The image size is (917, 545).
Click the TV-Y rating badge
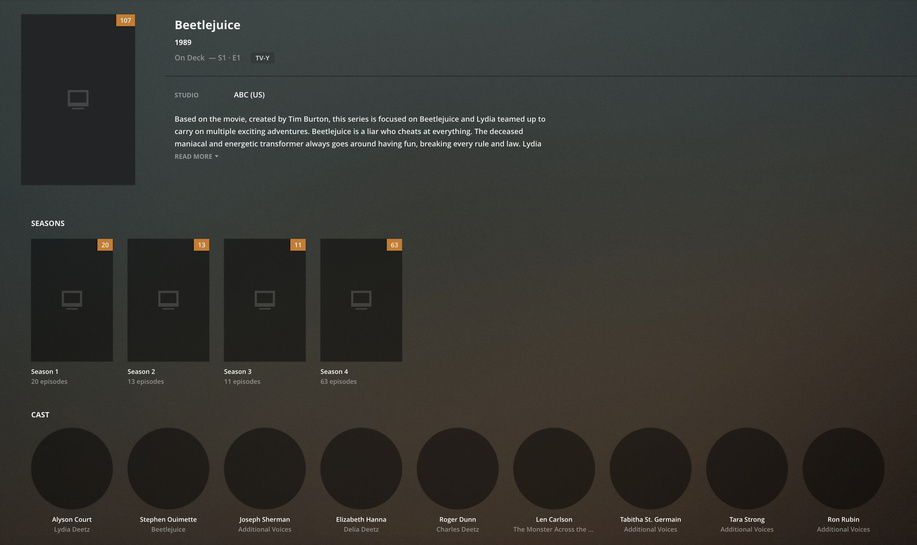pos(262,58)
